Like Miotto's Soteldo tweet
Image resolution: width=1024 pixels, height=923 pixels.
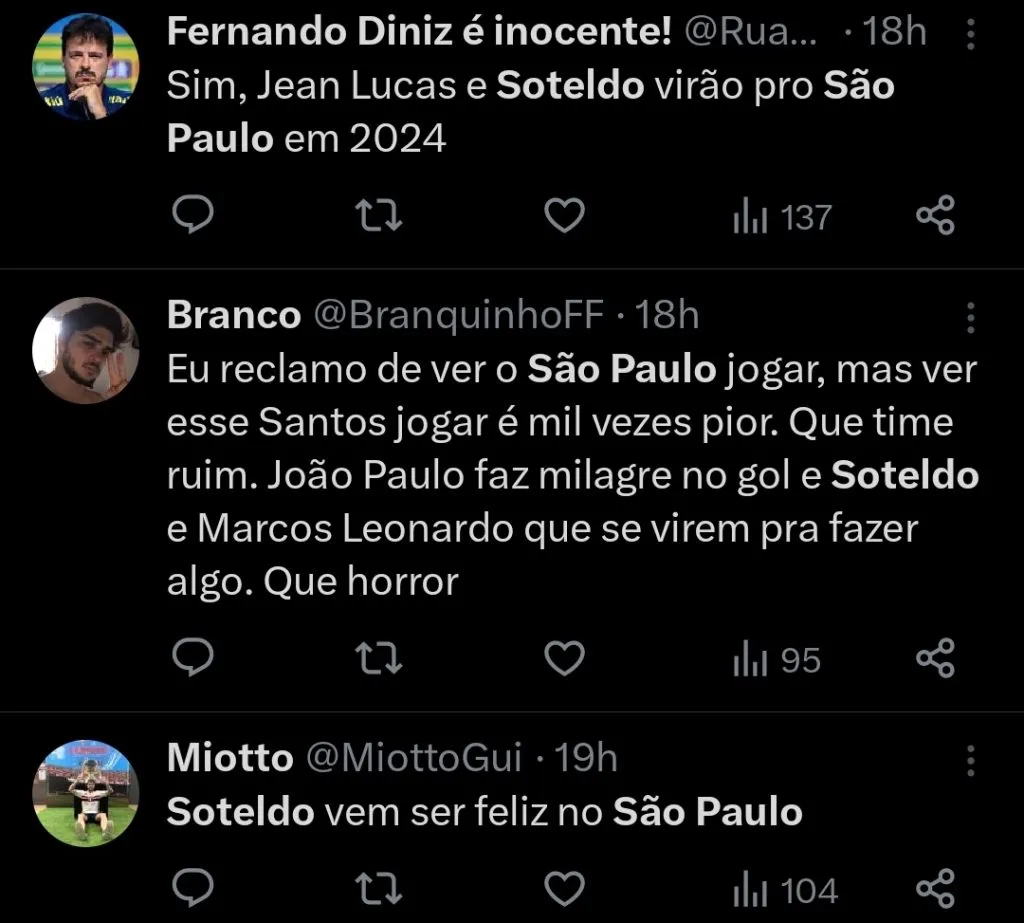(565, 887)
